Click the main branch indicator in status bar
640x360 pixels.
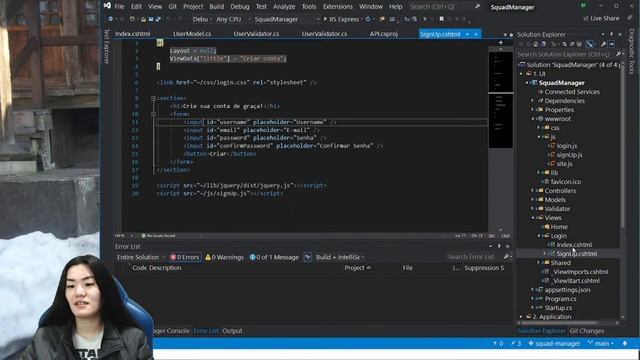(x=601, y=344)
